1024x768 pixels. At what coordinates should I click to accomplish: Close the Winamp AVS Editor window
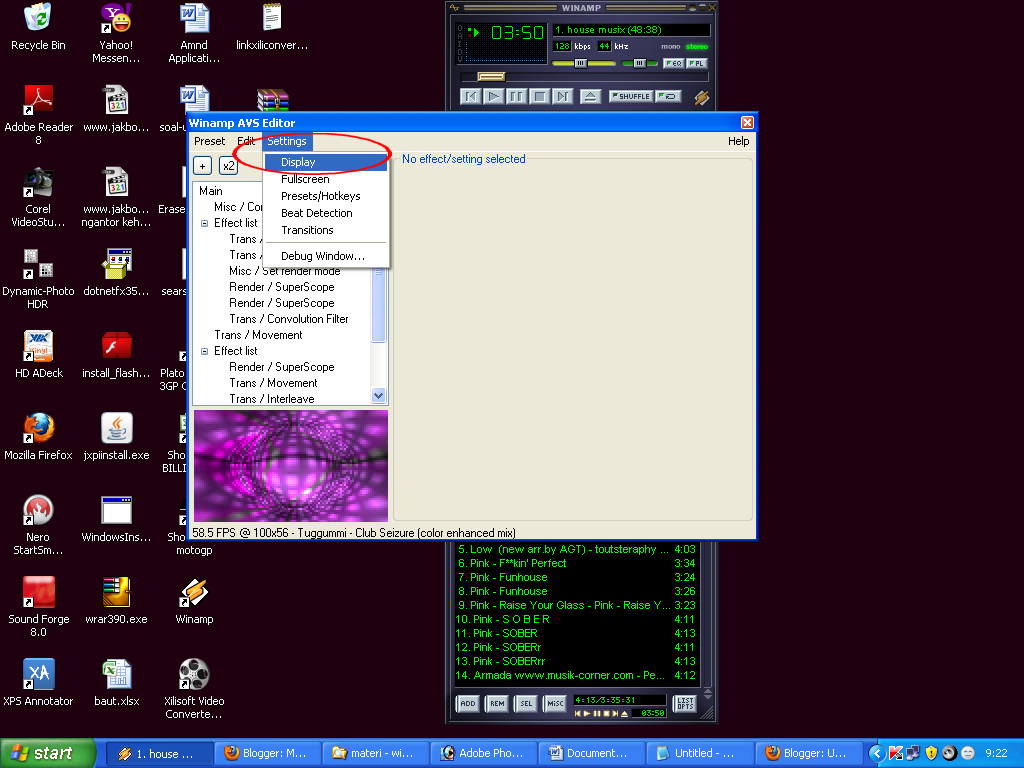pyautogui.click(x=747, y=123)
